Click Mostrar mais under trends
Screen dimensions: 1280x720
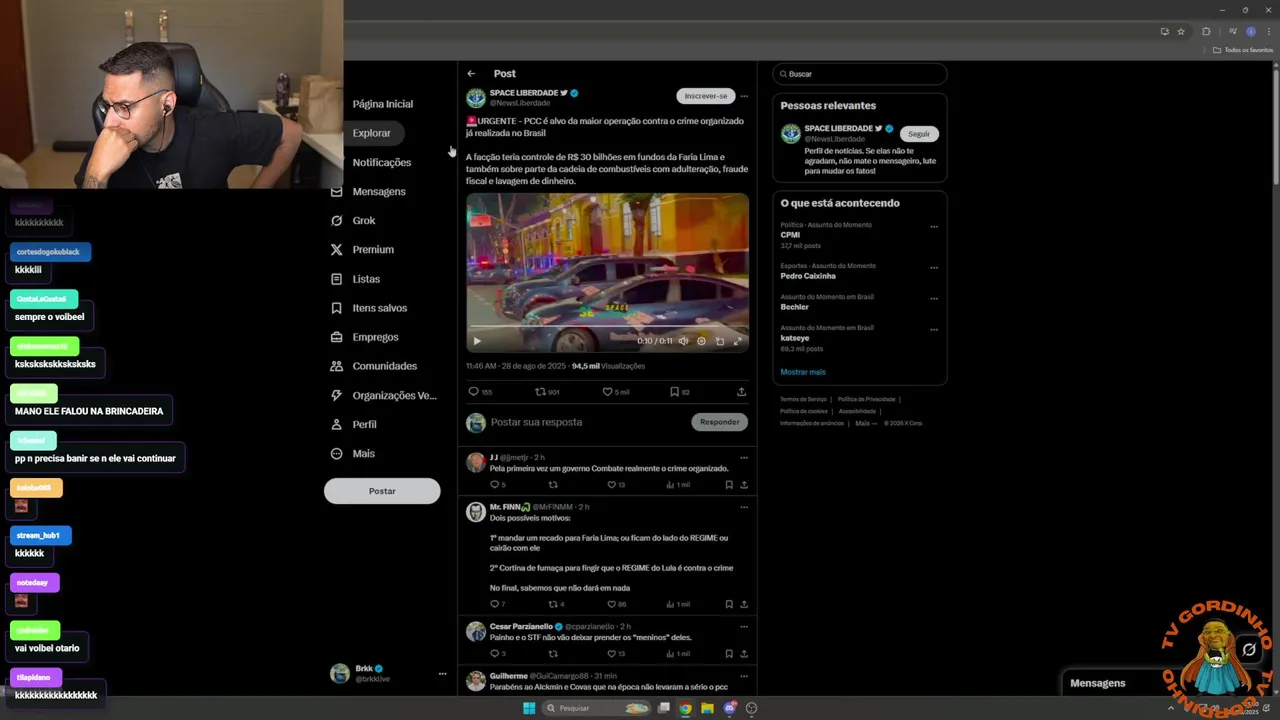[803, 372]
